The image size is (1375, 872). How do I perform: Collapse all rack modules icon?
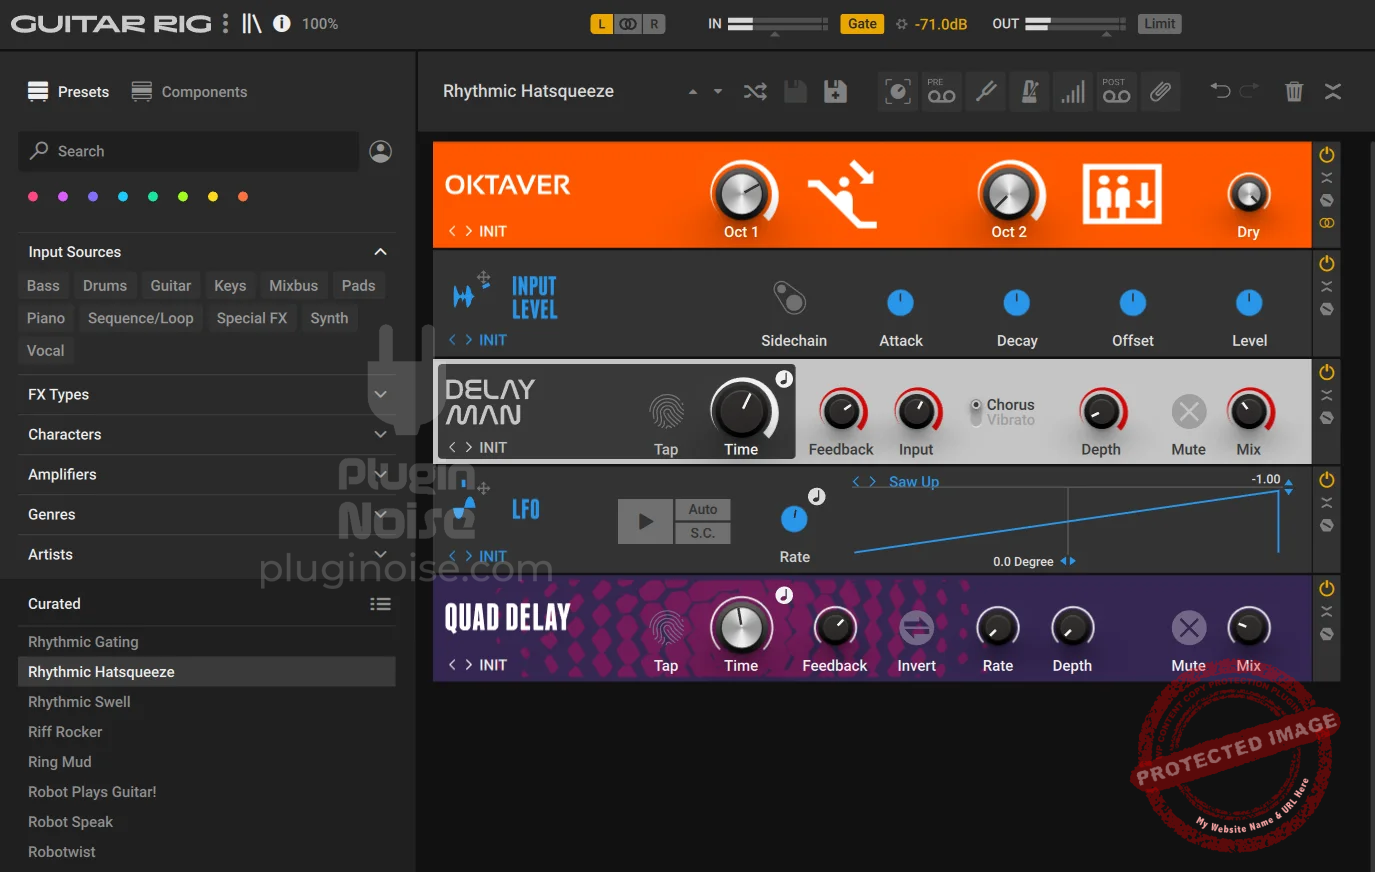1333,92
